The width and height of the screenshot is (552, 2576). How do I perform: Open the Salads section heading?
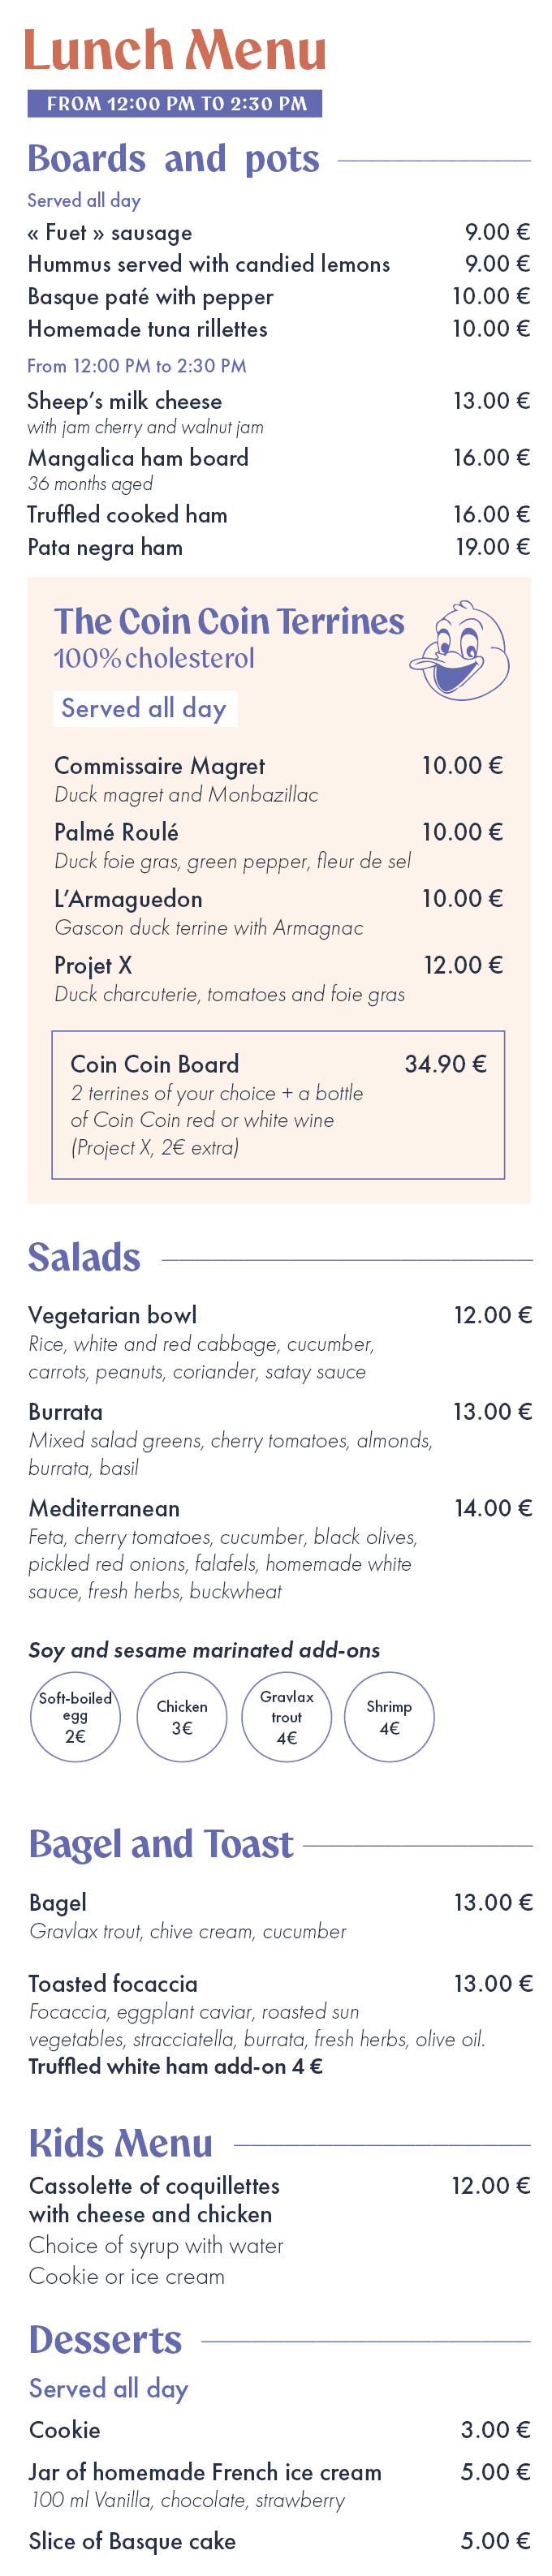84,1258
